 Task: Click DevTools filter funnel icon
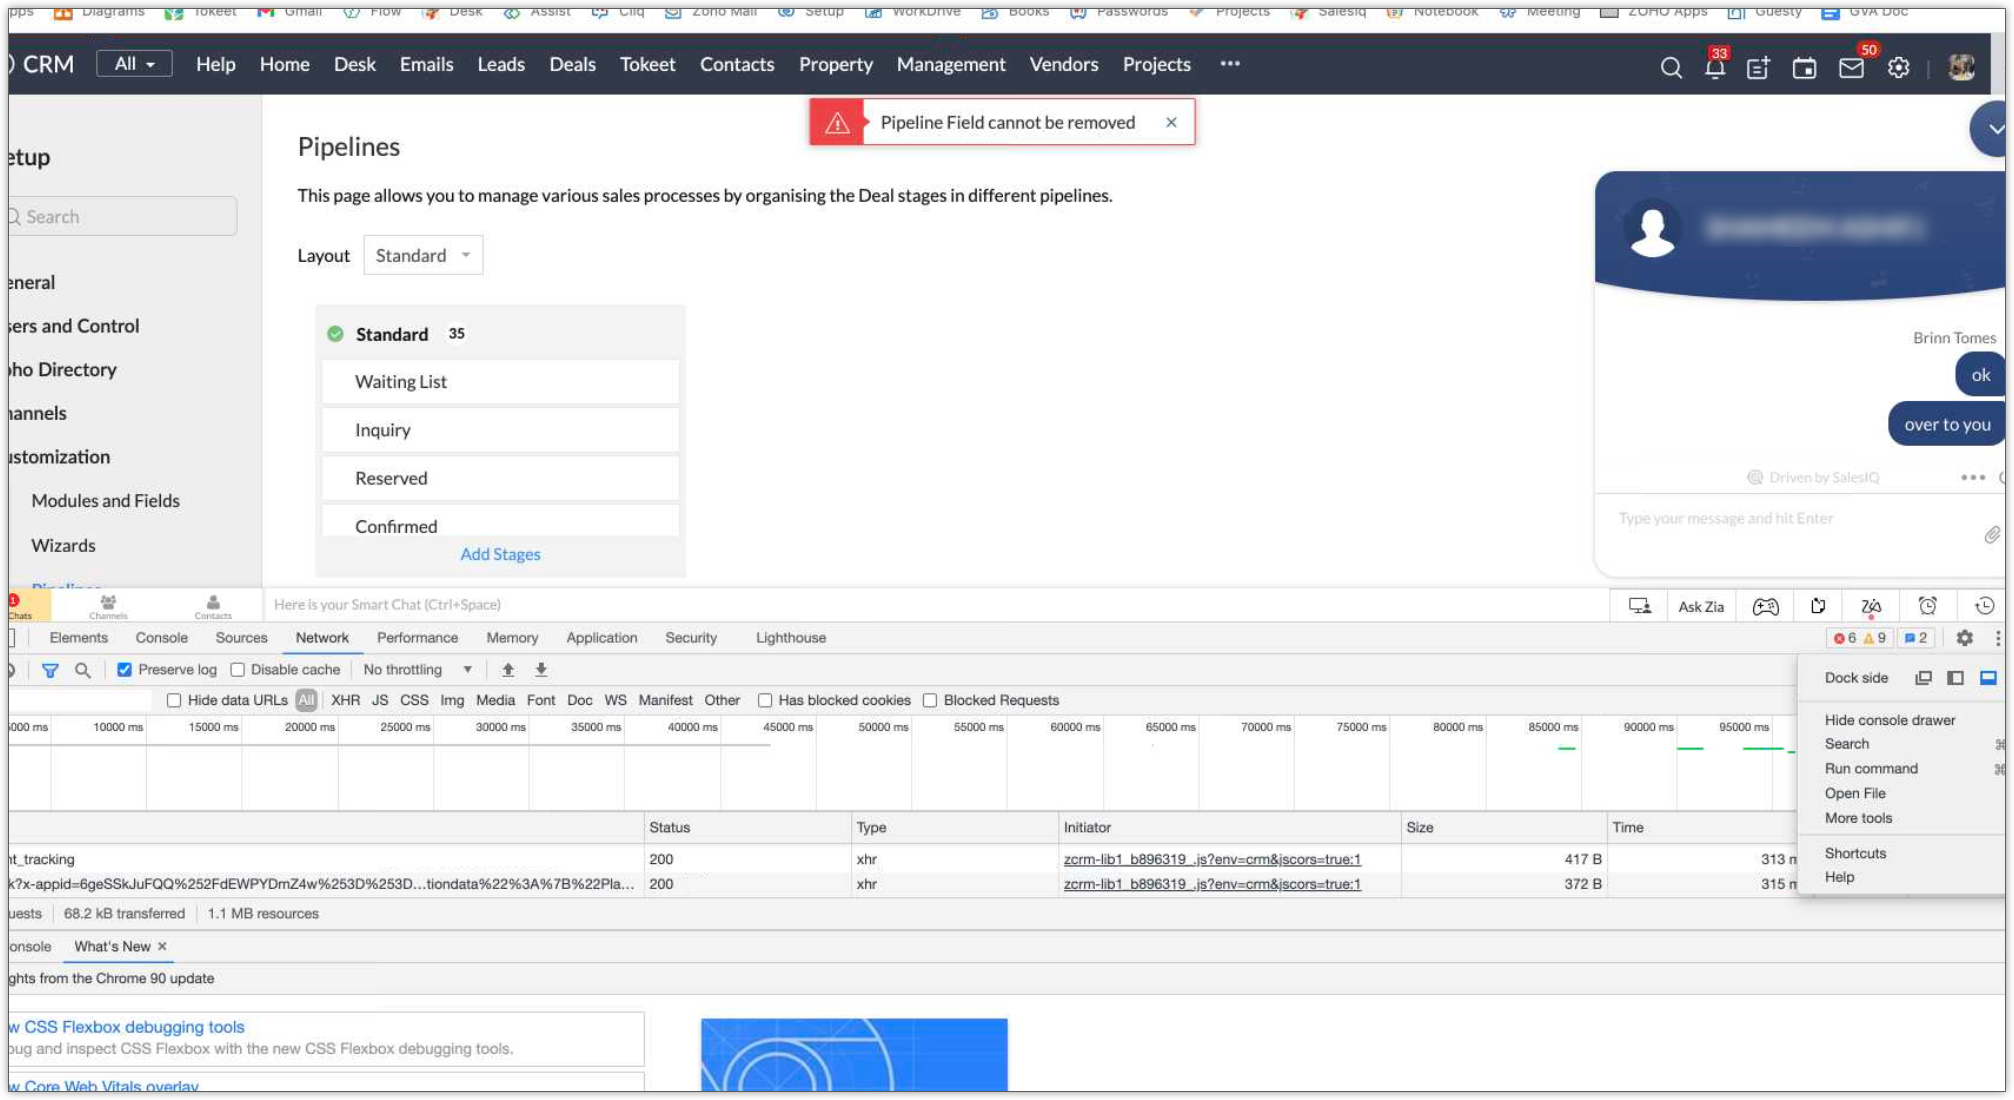click(x=50, y=670)
